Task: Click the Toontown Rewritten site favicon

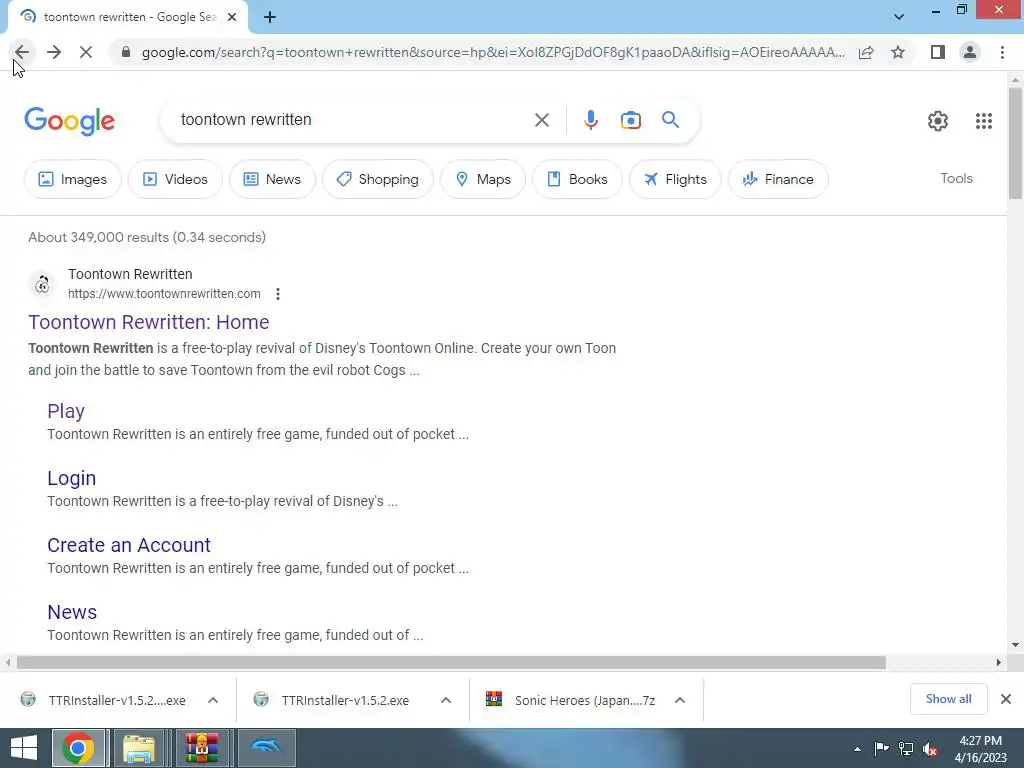Action: (x=42, y=284)
